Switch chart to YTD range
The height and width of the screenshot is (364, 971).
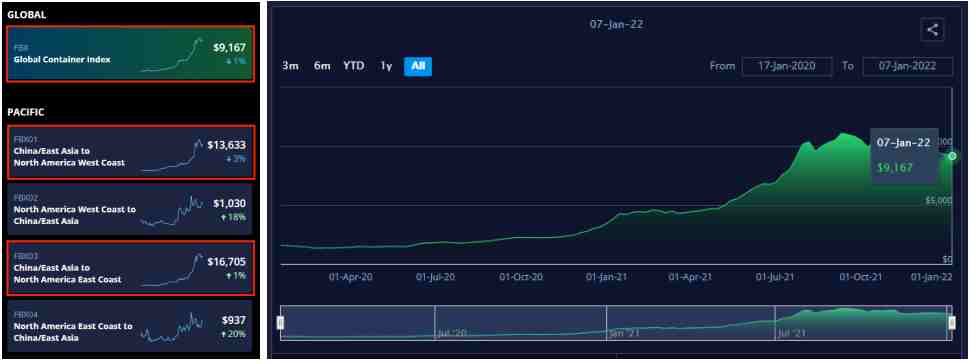tap(354, 66)
